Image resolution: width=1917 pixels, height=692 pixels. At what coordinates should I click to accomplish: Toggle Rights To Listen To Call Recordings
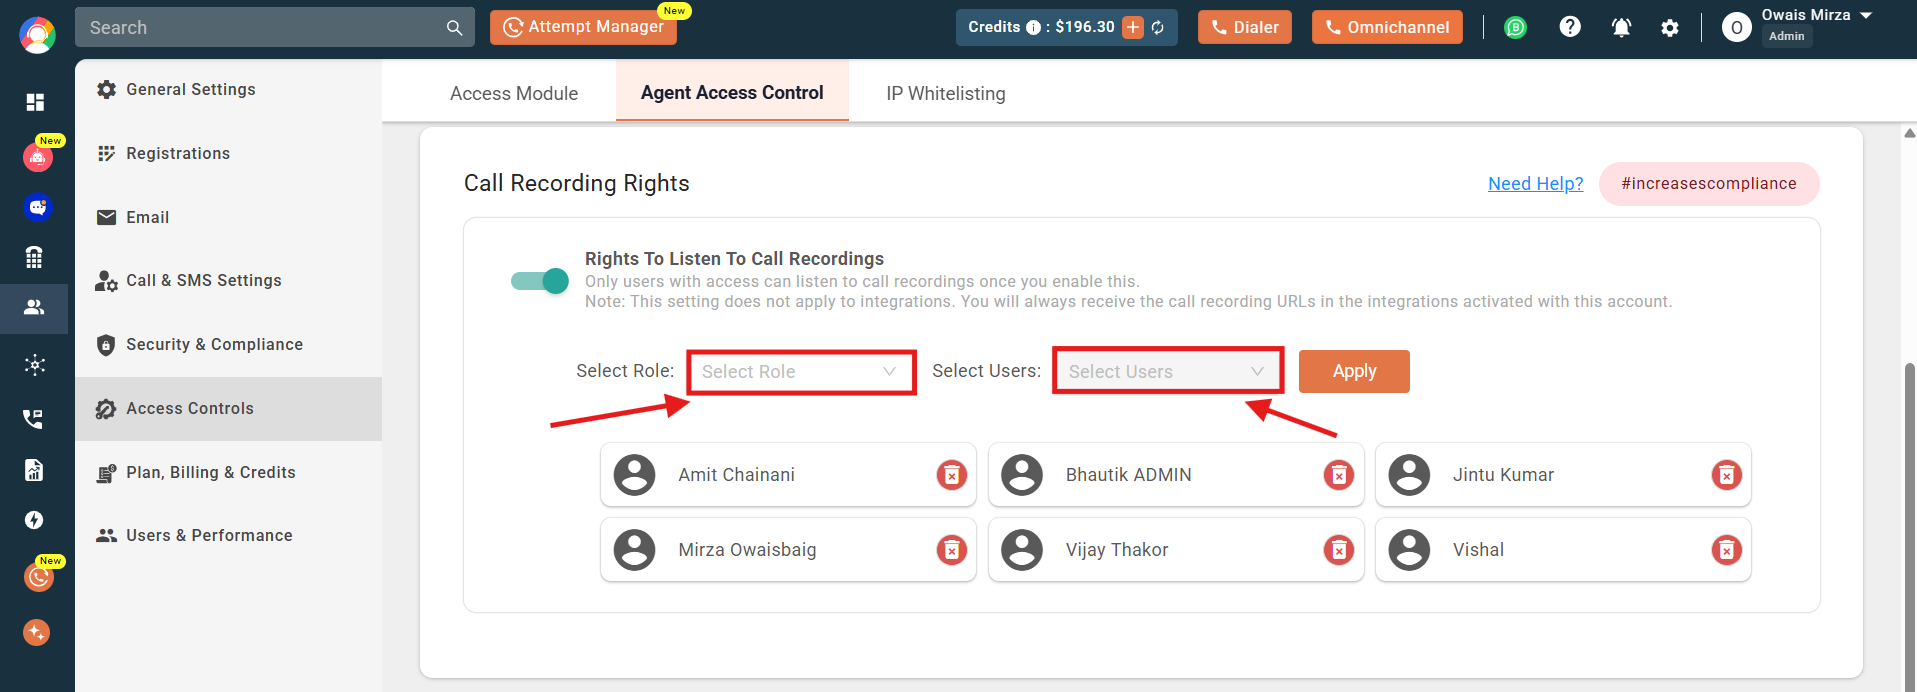point(540,281)
